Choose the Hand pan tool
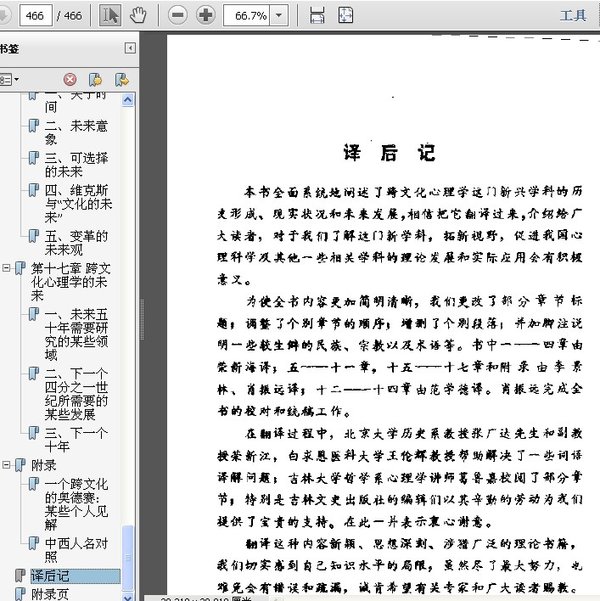The height and width of the screenshot is (601, 600). (138, 15)
